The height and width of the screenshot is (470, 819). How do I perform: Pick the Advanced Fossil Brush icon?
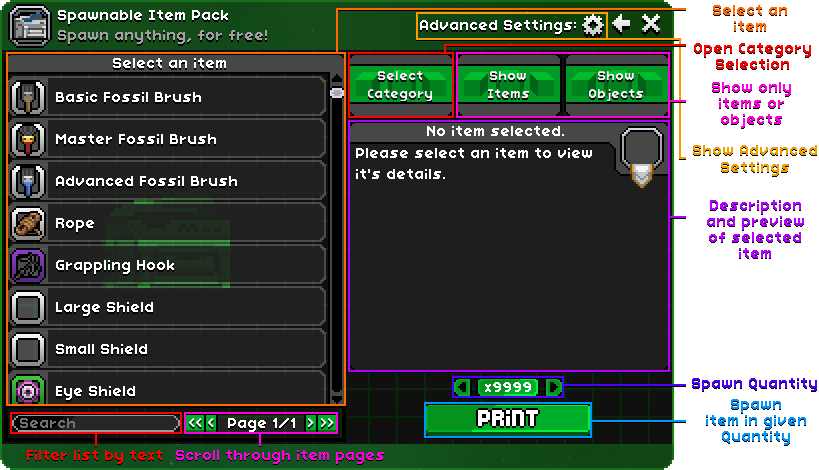(x=28, y=181)
